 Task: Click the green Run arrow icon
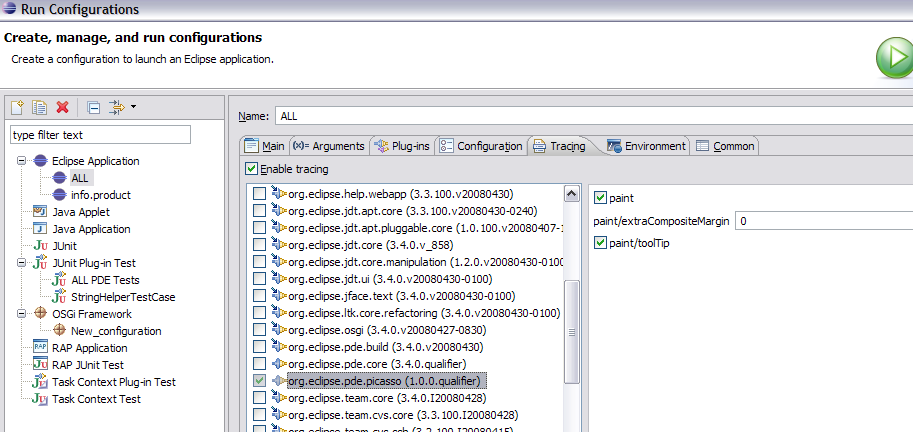point(896,58)
